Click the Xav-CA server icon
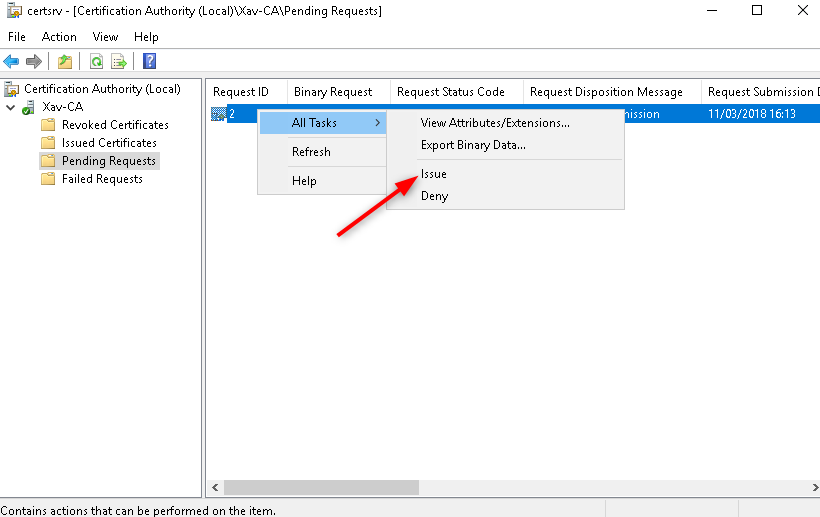 point(29,107)
